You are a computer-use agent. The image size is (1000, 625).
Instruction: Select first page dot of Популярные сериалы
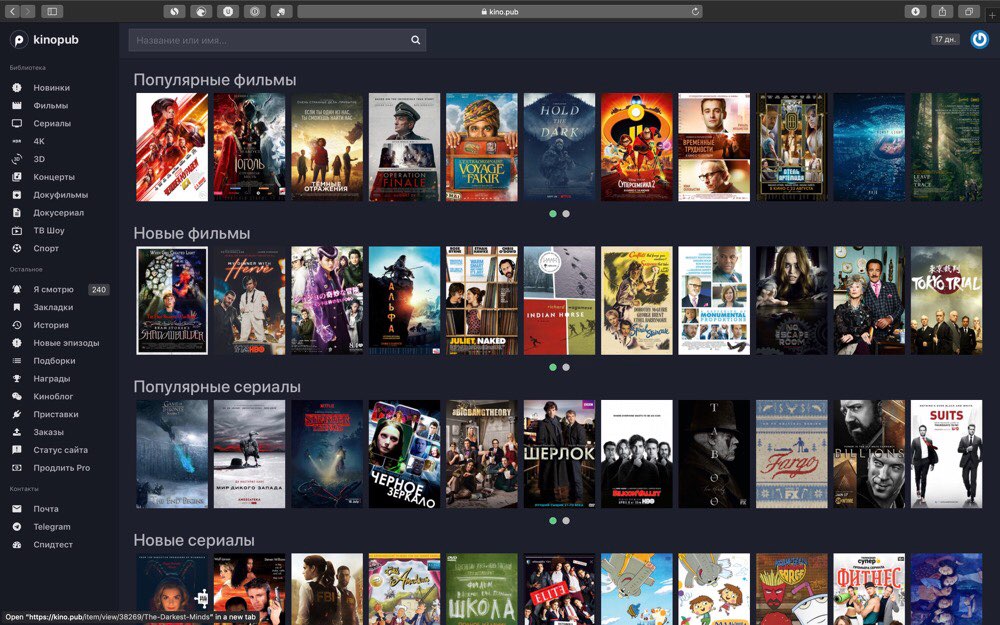point(553,520)
